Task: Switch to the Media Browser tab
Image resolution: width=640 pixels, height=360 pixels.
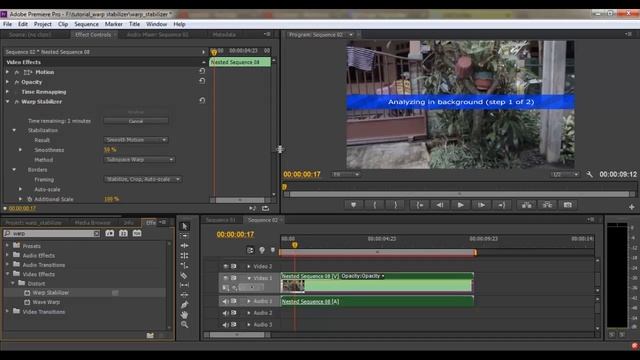Action: pyautogui.click(x=93, y=222)
